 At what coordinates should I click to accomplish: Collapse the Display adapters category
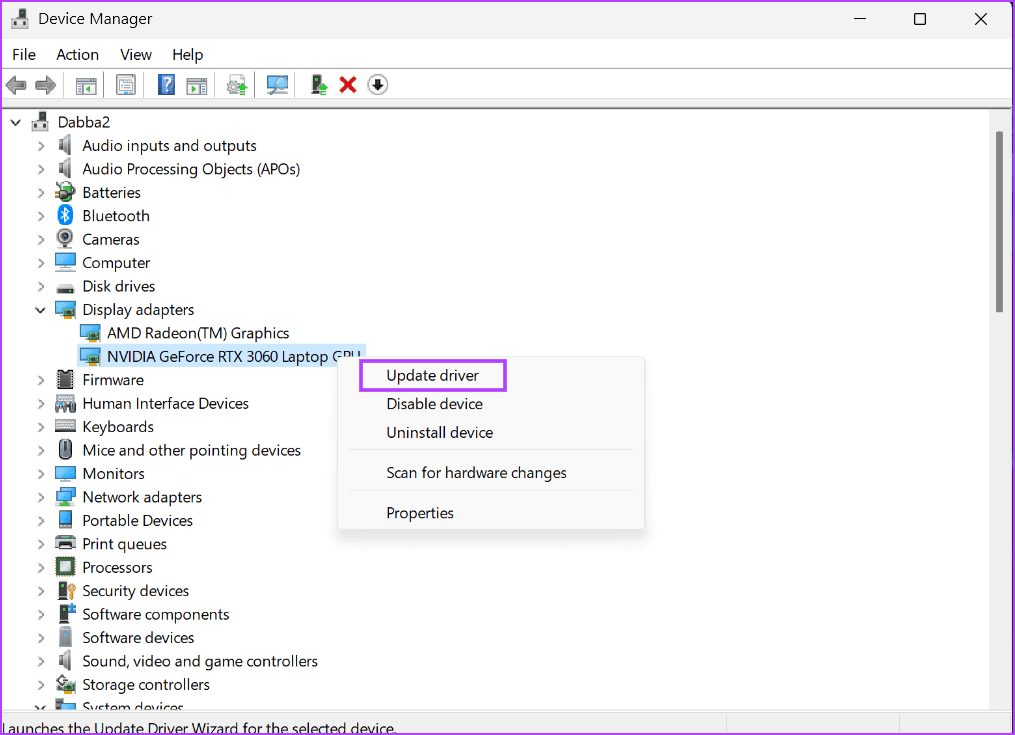click(40, 309)
